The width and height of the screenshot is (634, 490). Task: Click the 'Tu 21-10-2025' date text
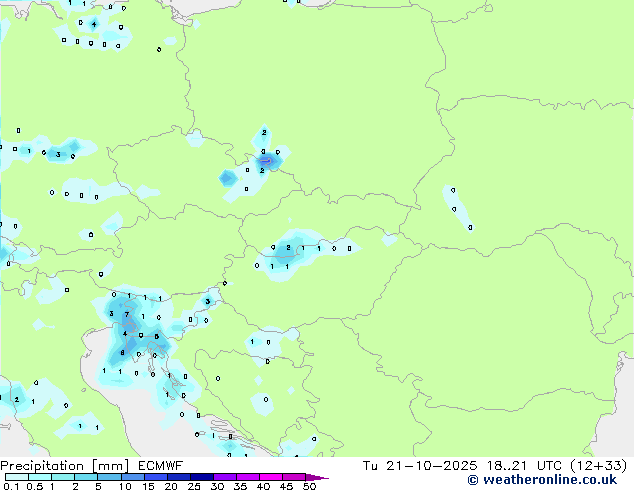(420, 466)
